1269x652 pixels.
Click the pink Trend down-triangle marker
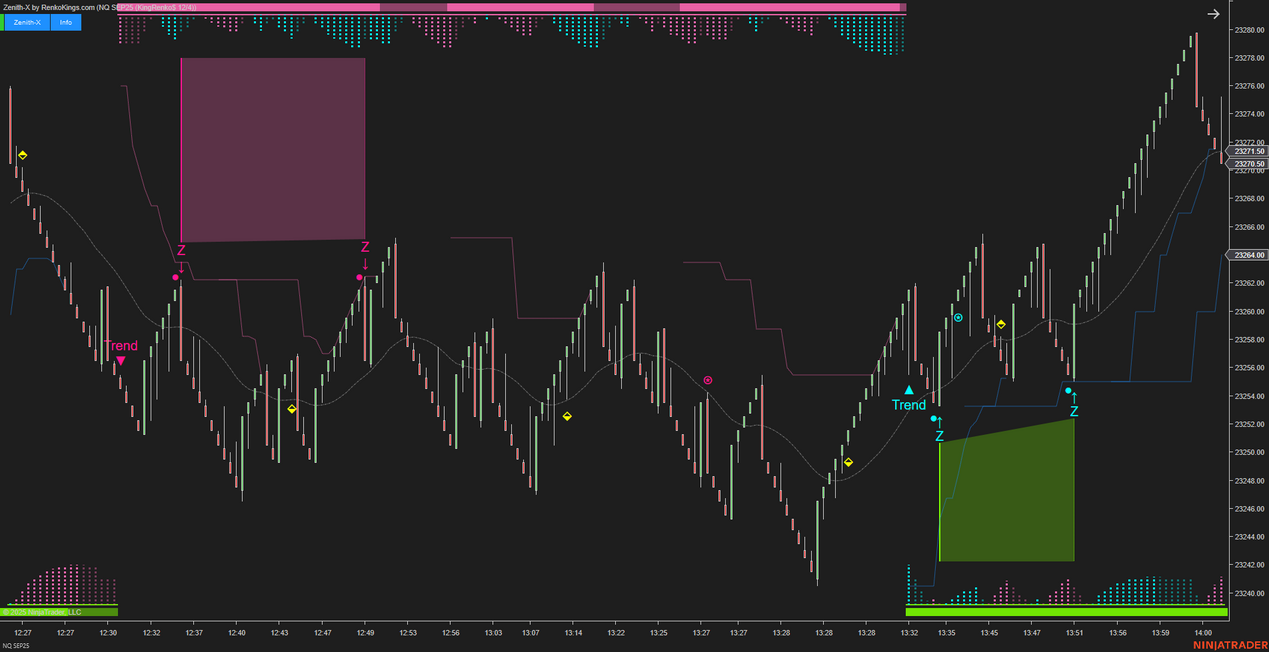pyautogui.click(x=121, y=360)
